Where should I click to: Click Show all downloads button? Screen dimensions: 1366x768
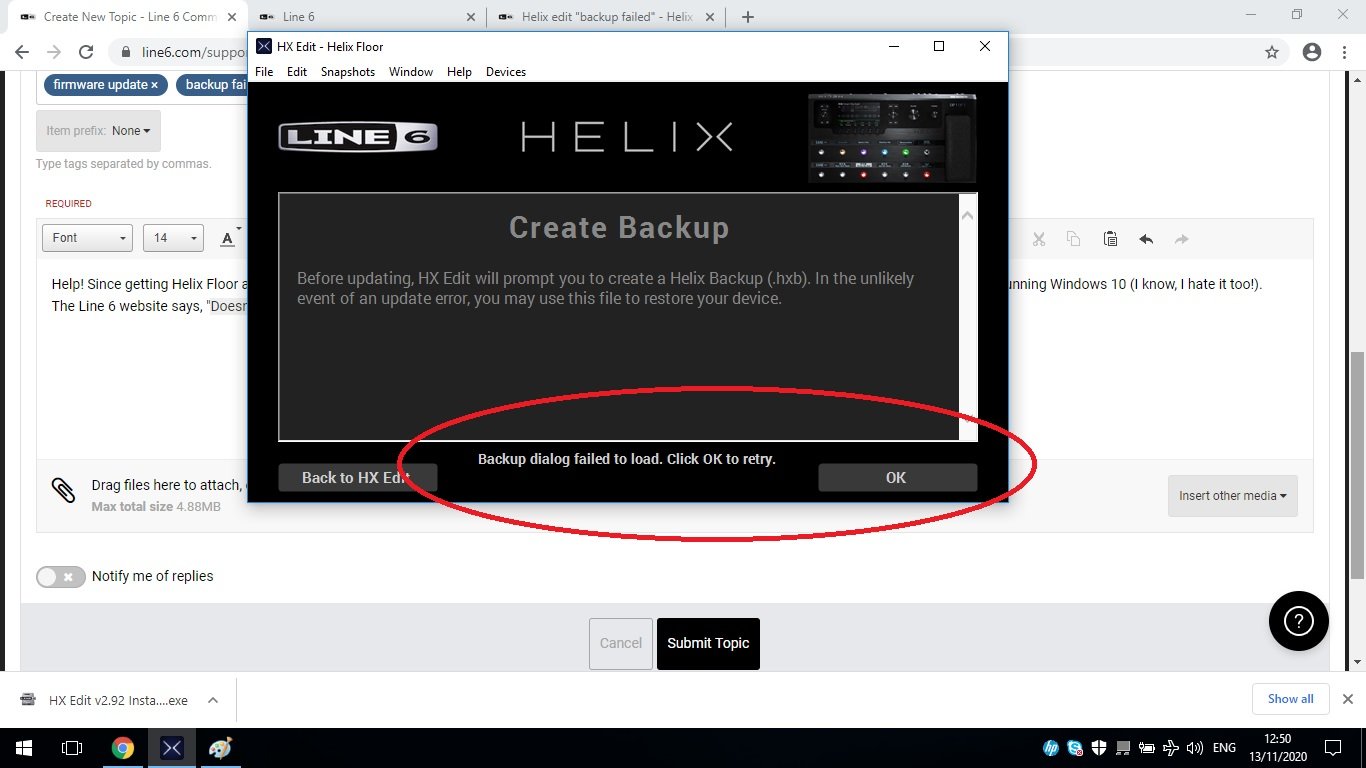[x=1290, y=699]
